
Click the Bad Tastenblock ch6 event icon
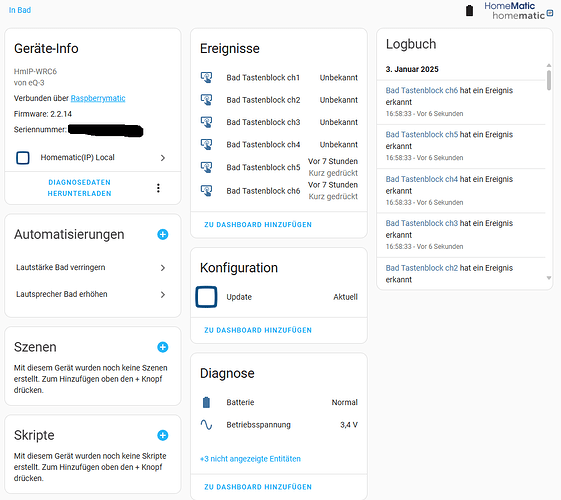click(206, 190)
